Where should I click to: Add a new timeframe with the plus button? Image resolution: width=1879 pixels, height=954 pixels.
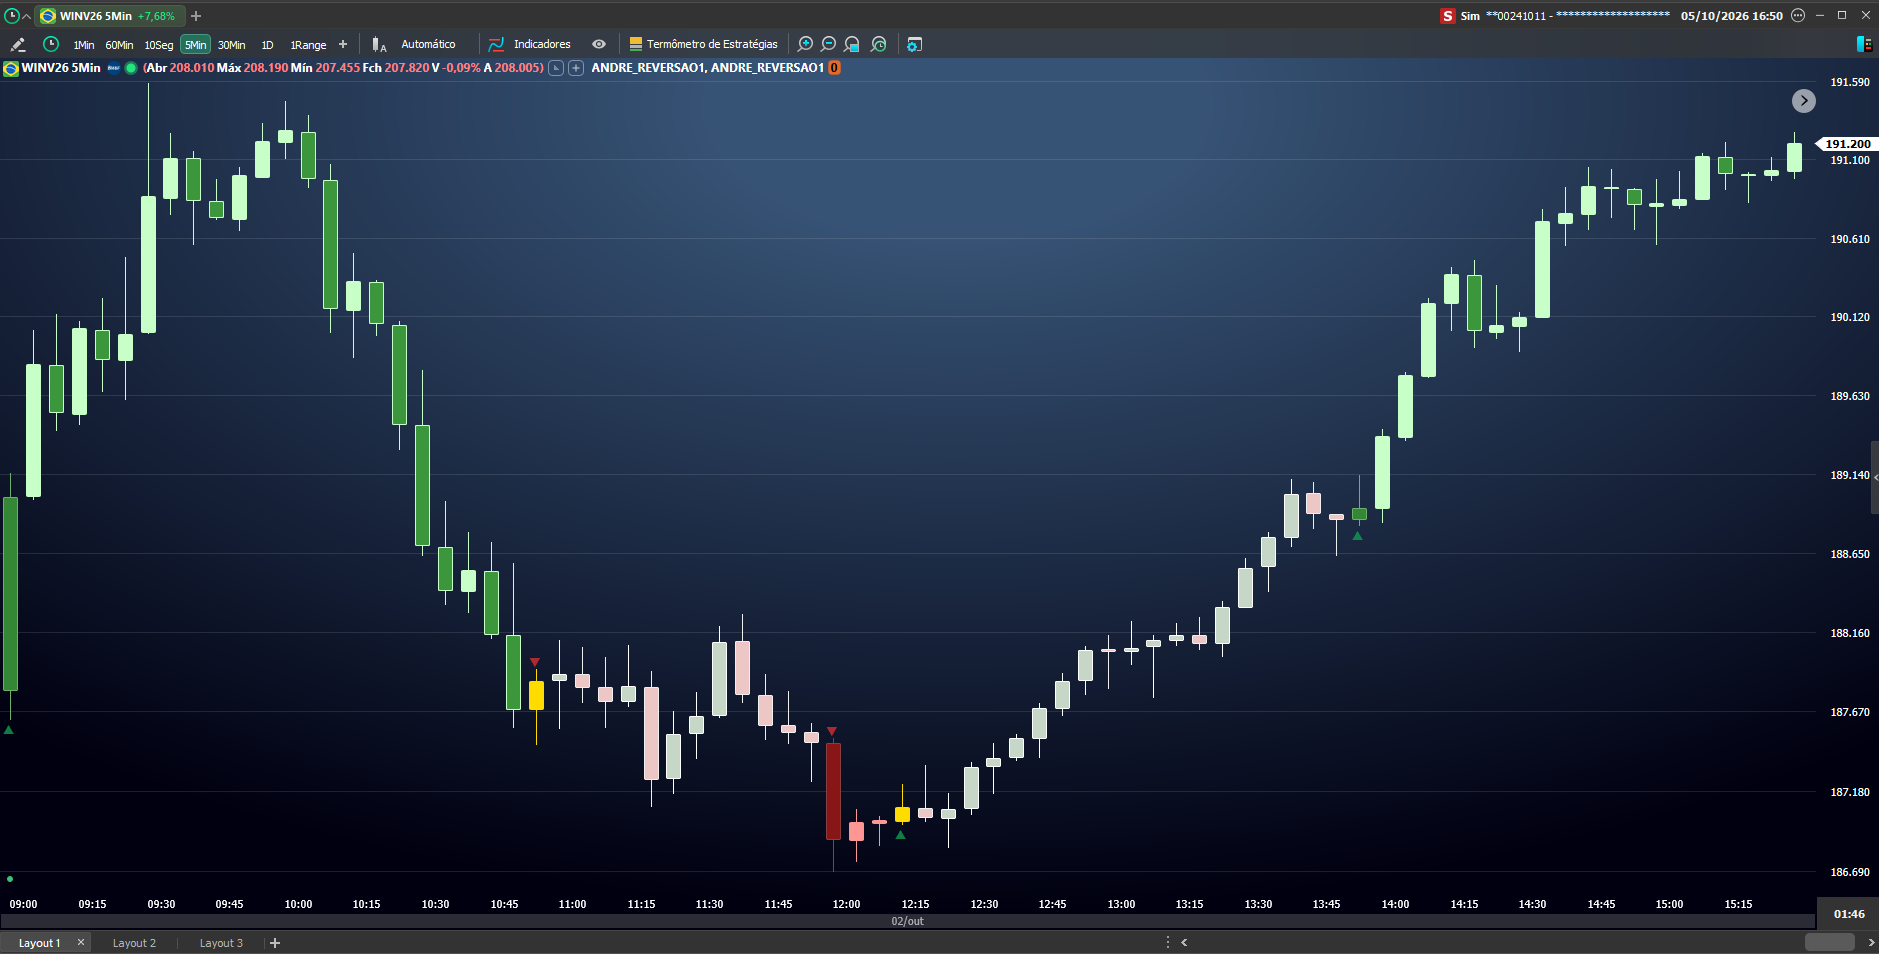(x=343, y=44)
